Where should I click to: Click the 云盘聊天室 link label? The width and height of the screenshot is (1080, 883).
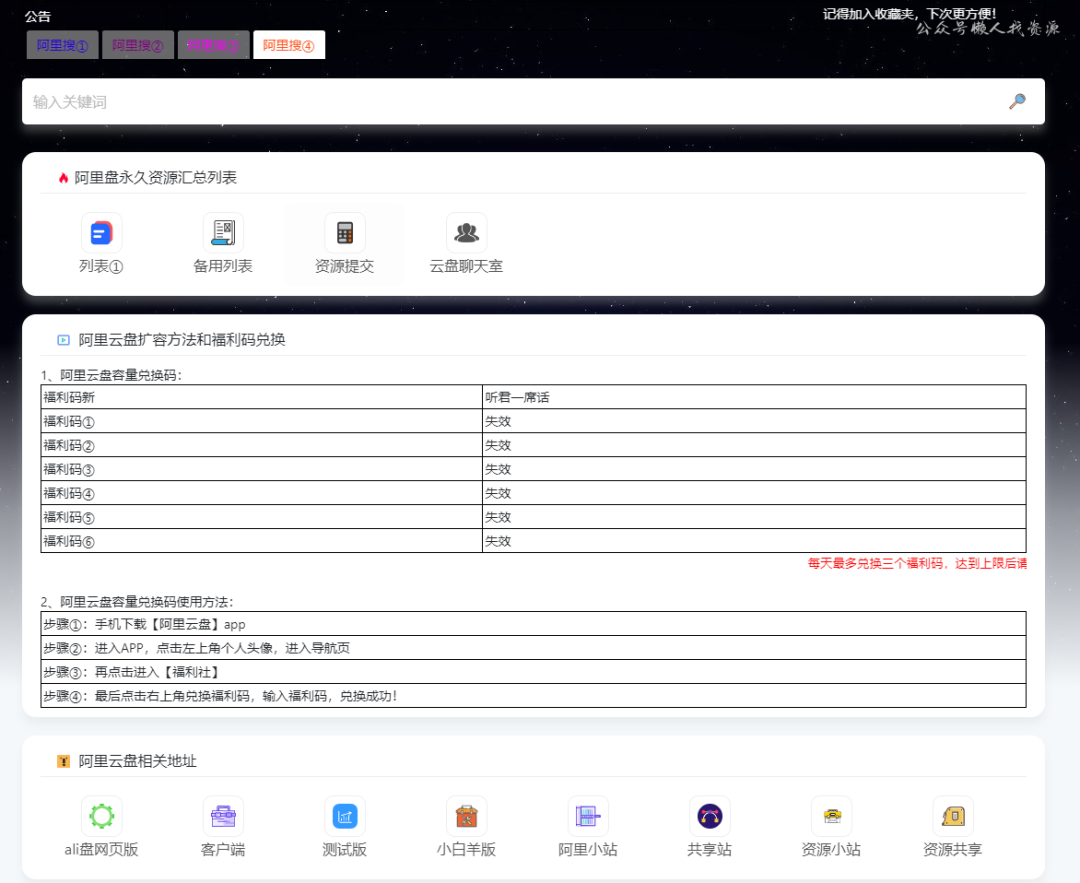(x=466, y=267)
